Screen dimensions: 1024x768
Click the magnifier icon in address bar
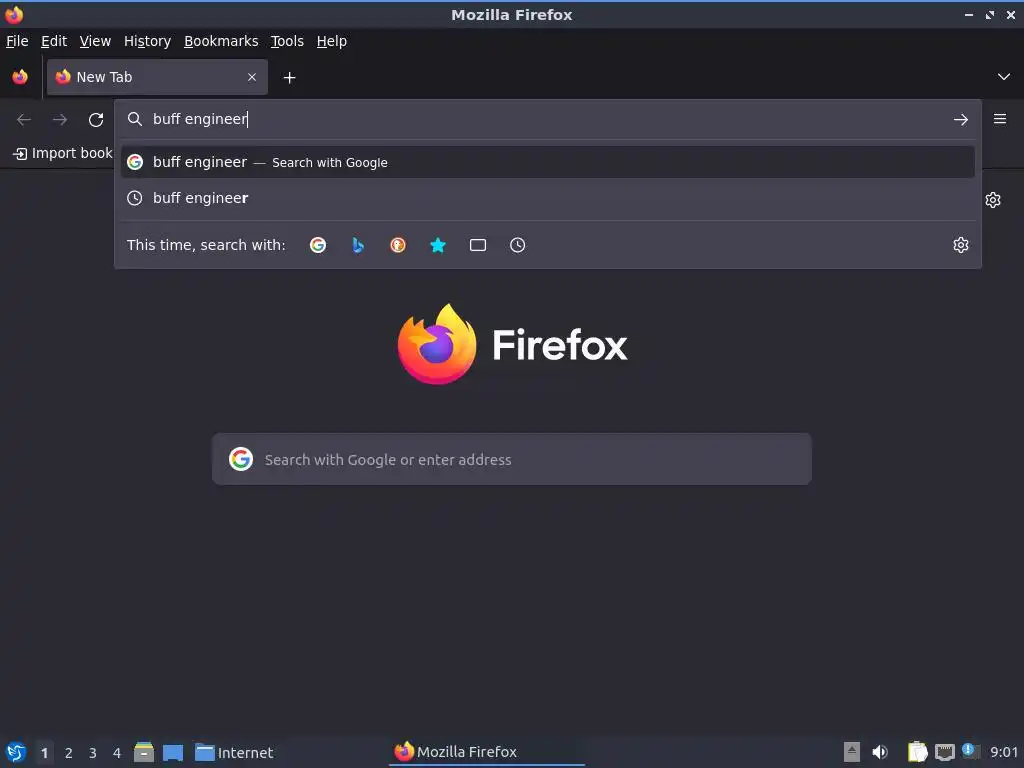click(135, 119)
